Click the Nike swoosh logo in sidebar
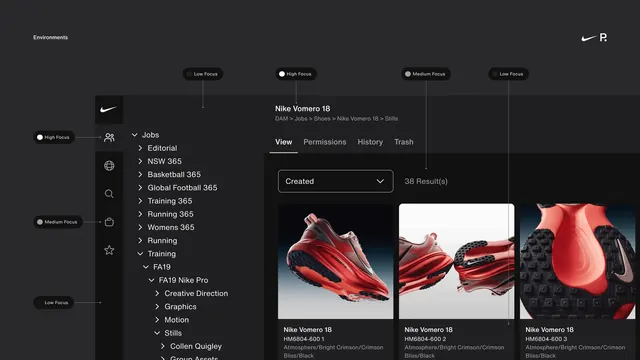Screen dimensions: 640x360 click(109, 109)
